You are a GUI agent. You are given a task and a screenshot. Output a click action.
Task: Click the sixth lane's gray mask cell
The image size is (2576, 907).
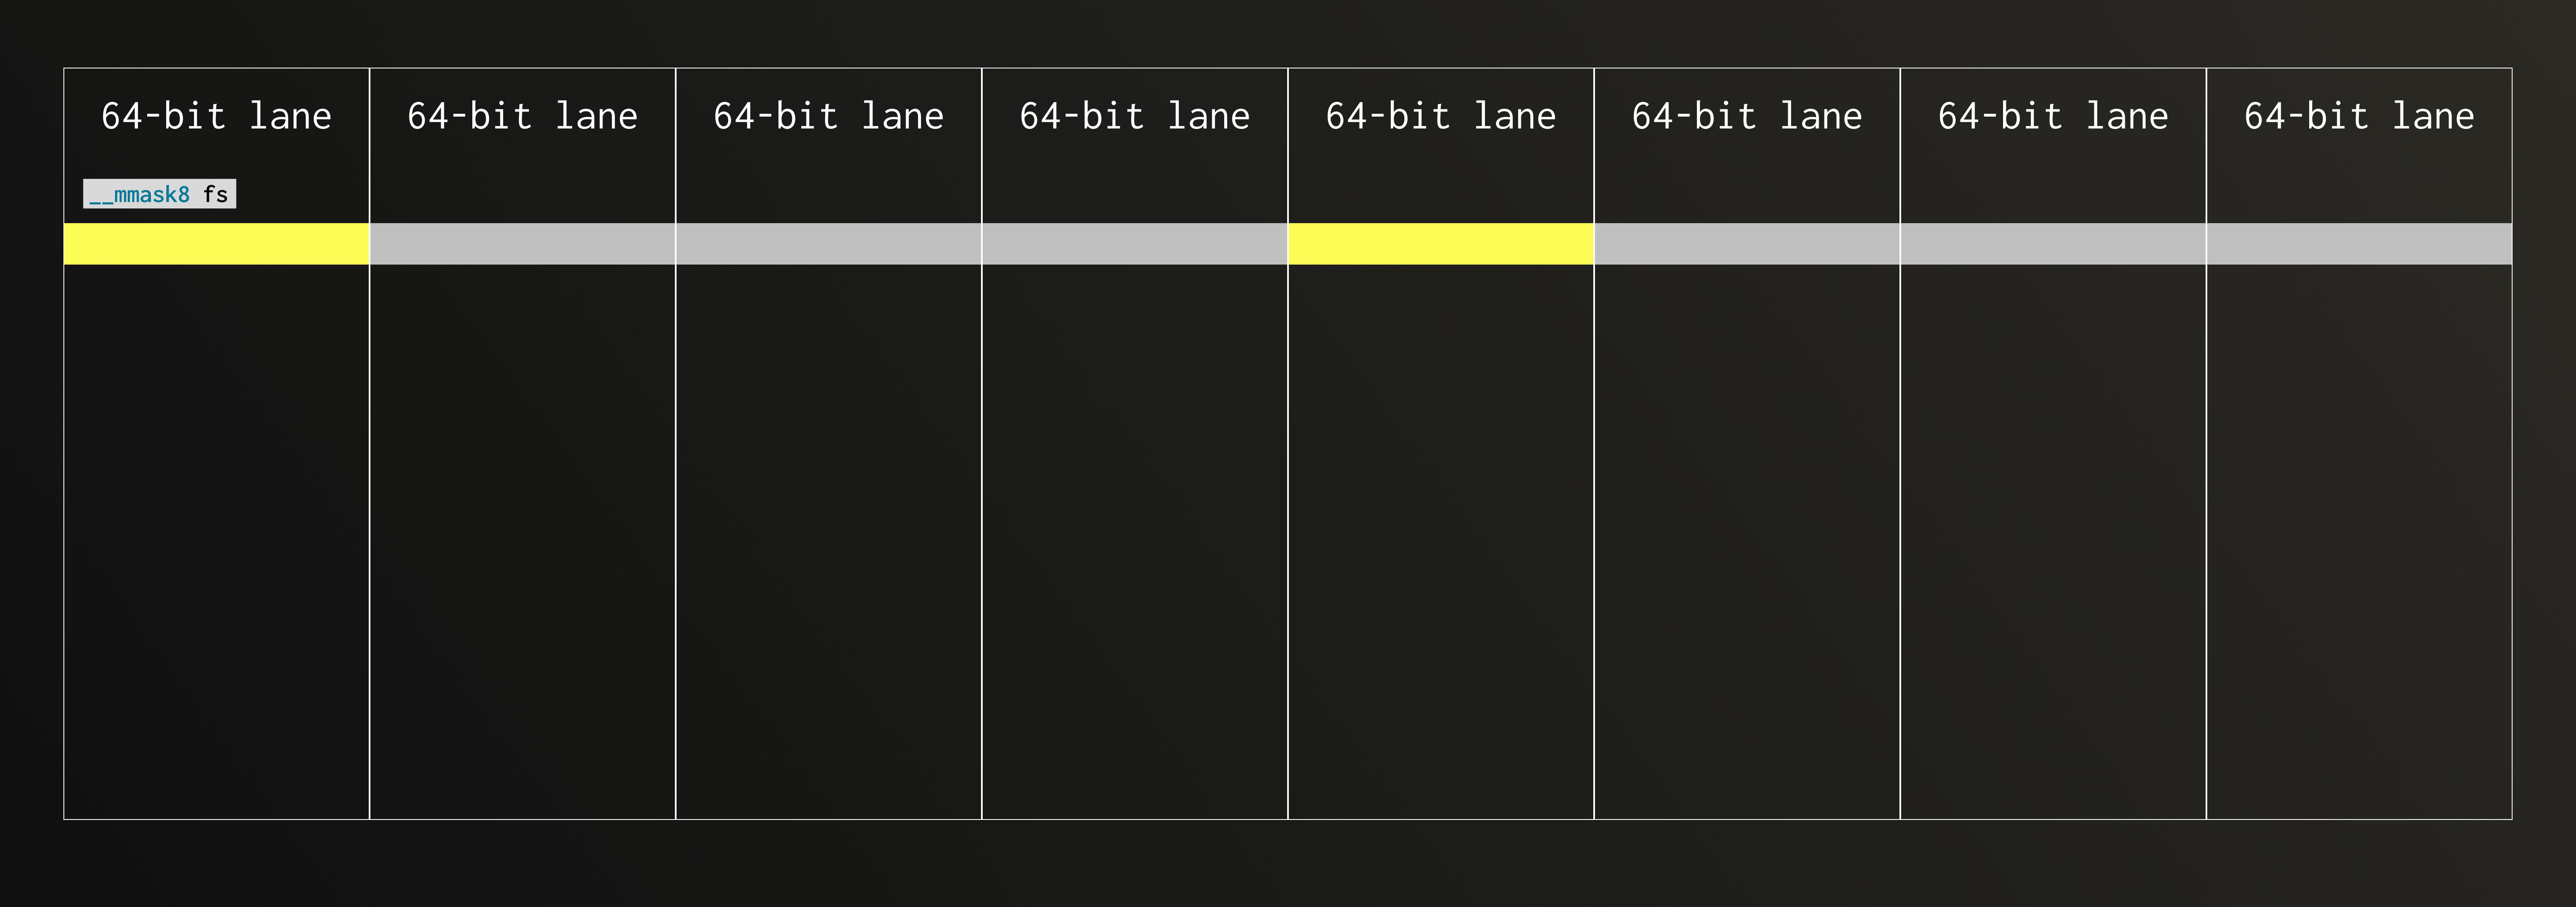(1747, 244)
